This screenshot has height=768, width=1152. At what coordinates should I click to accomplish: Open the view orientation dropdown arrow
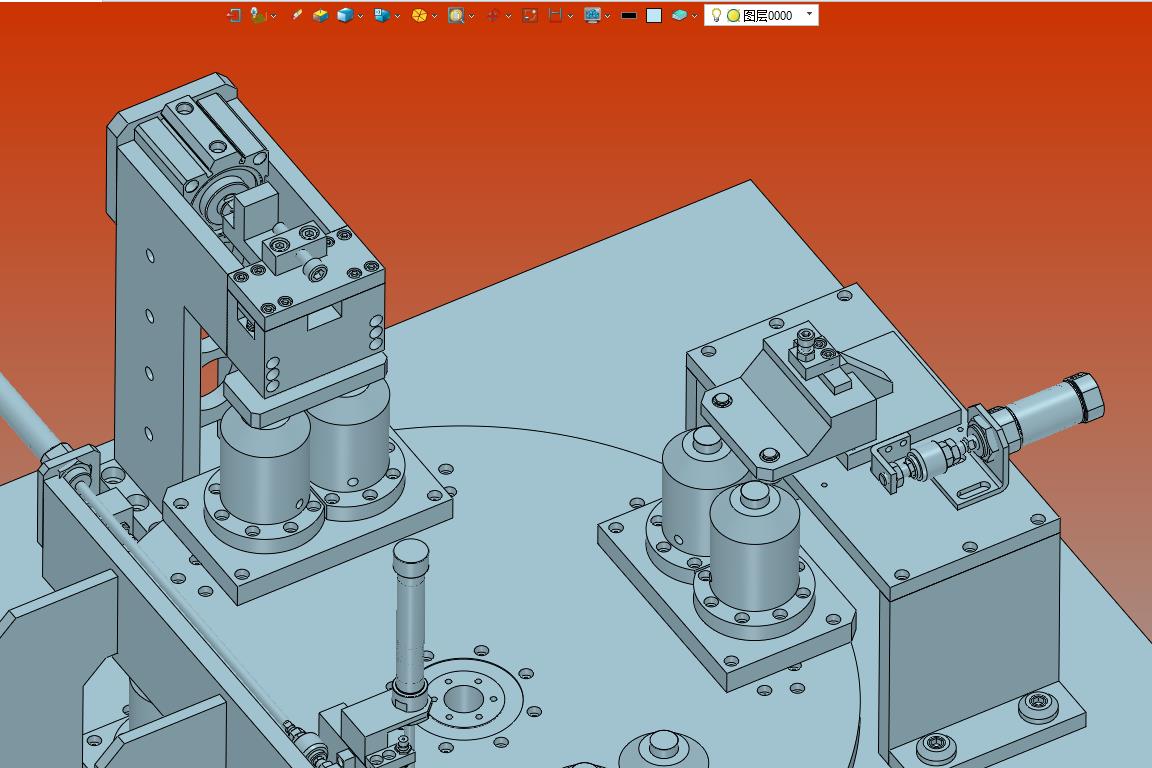point(397,15)
